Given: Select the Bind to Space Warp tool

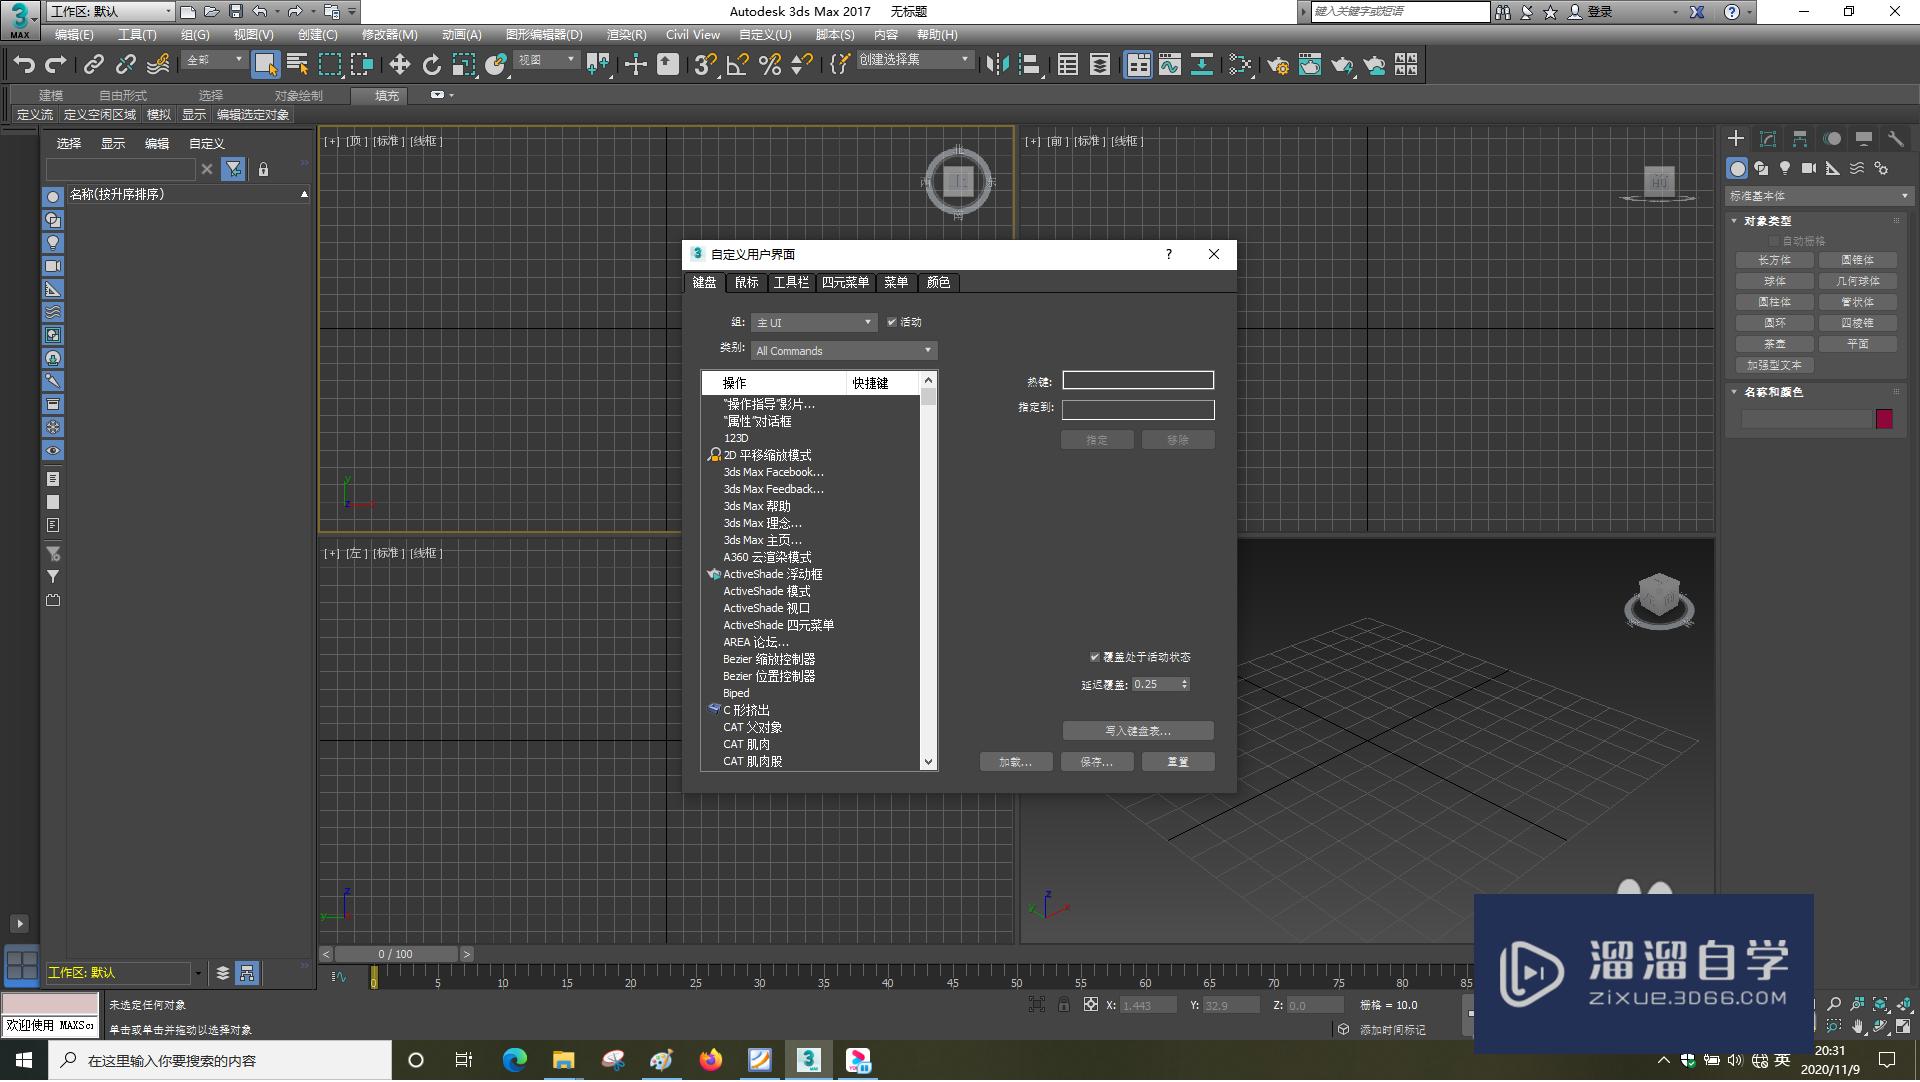Looking at the screenshot, I should point(158,65).
